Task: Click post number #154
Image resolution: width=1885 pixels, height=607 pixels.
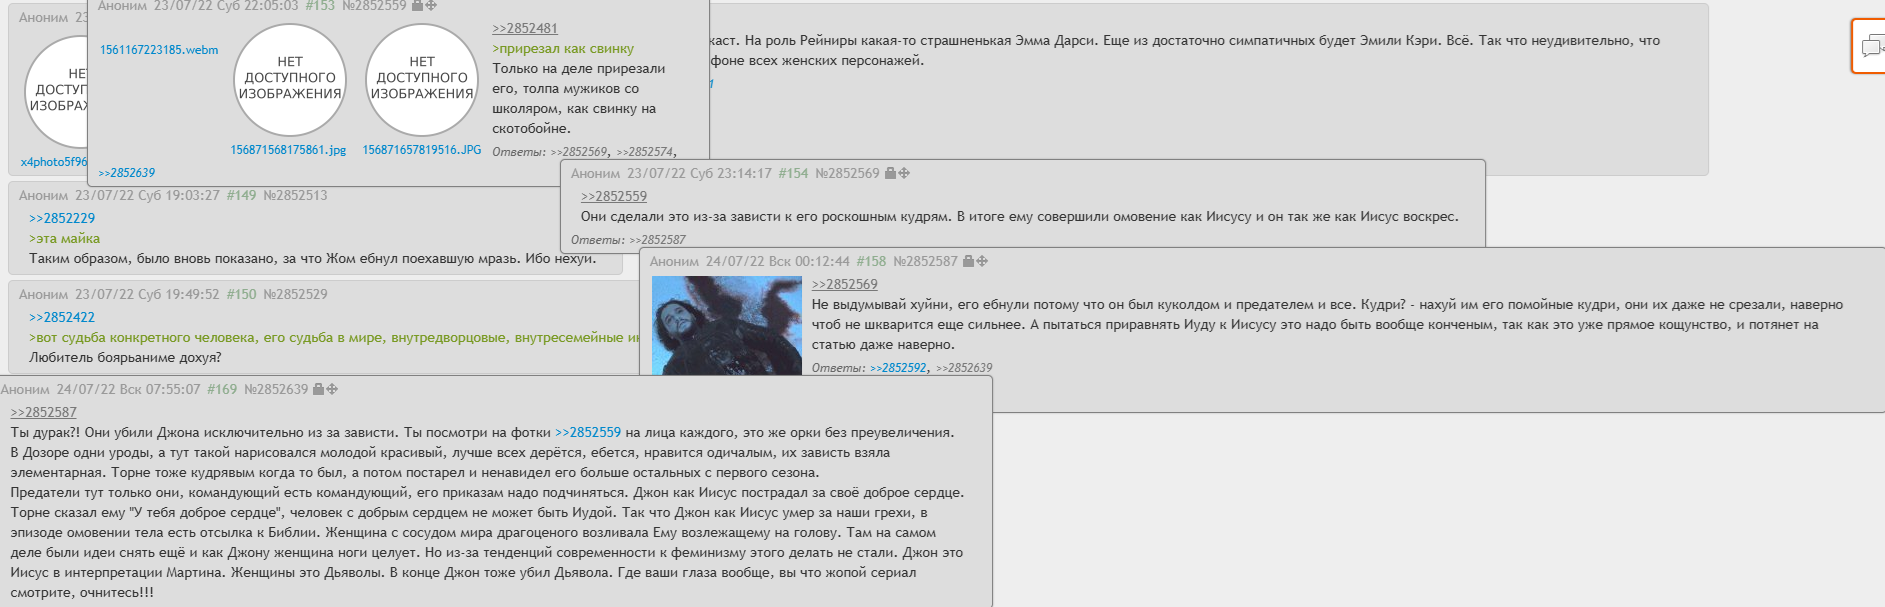Action: point(793,173)
